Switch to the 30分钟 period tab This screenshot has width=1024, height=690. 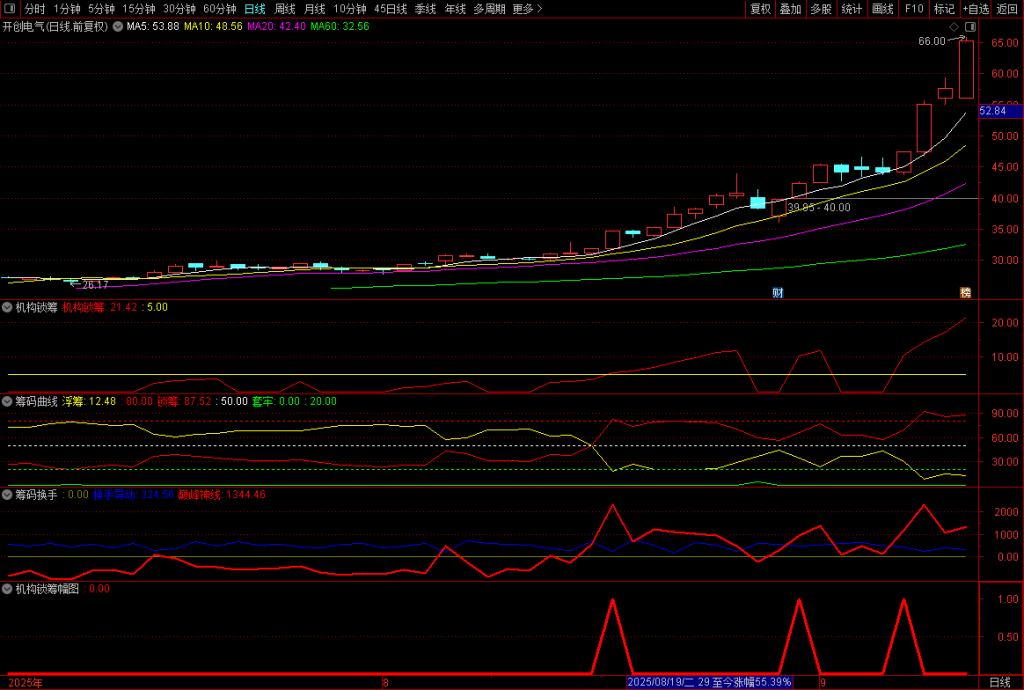[179, 9]
